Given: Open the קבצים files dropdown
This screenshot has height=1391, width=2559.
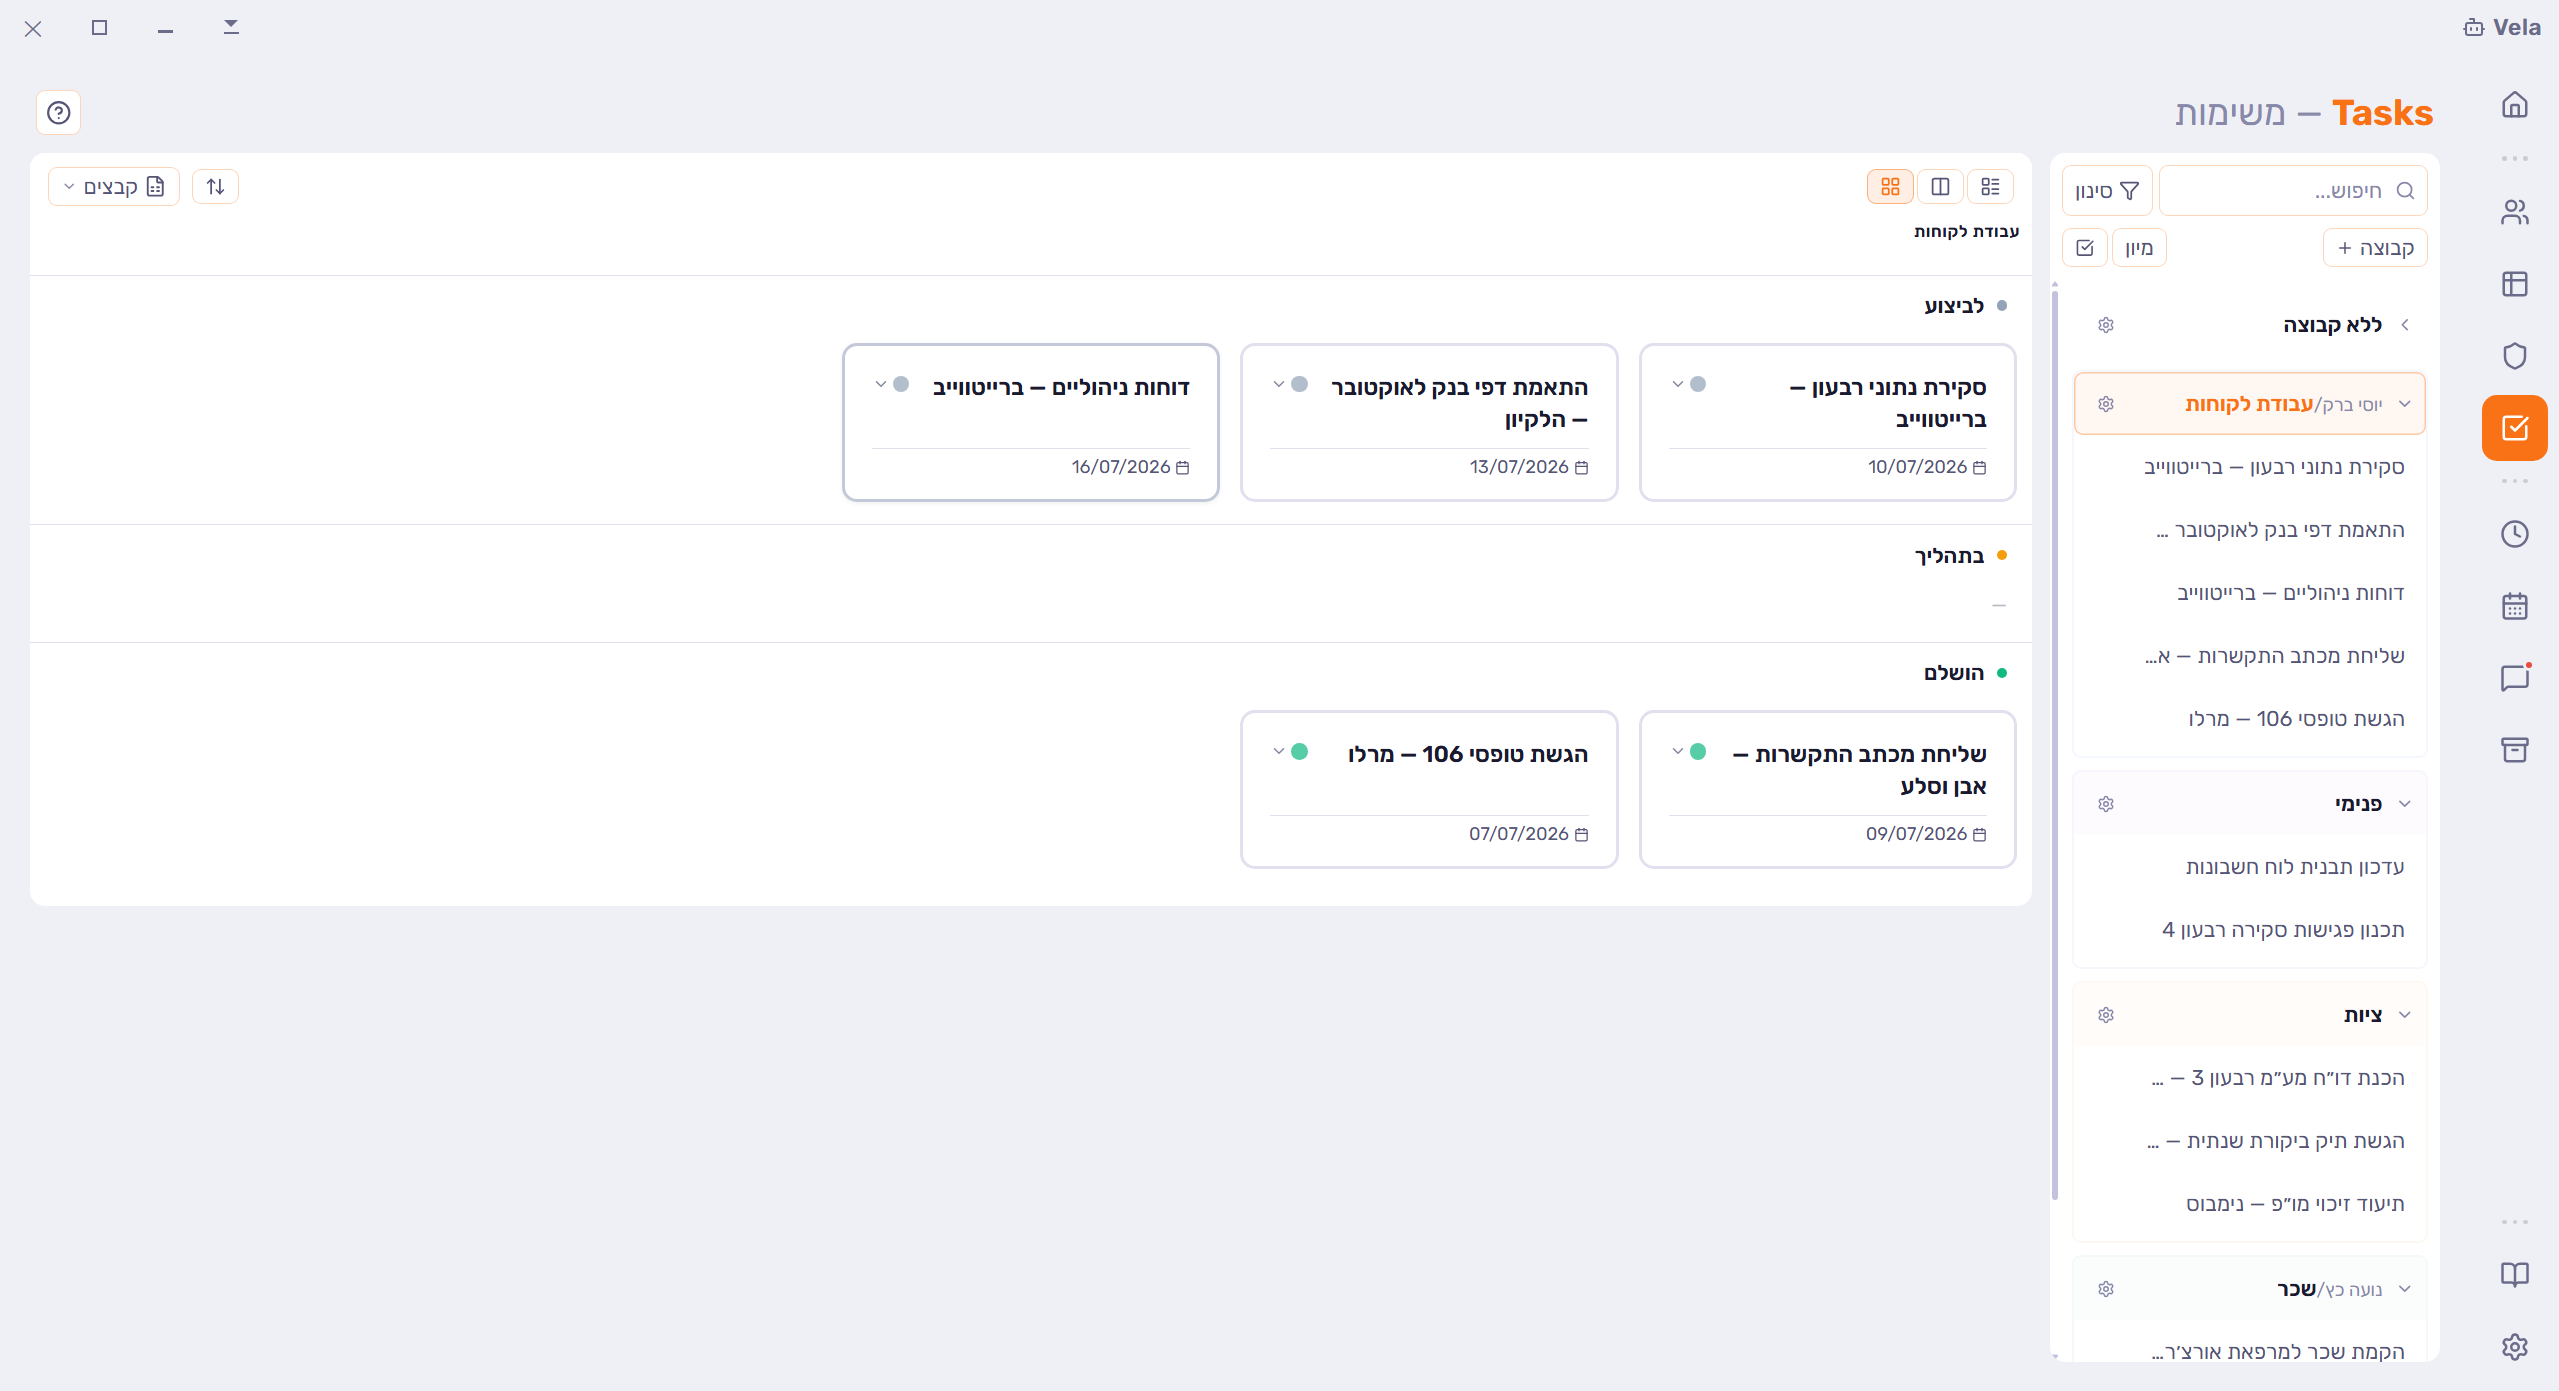Looking at the screenshot, I should coord(114,187).
